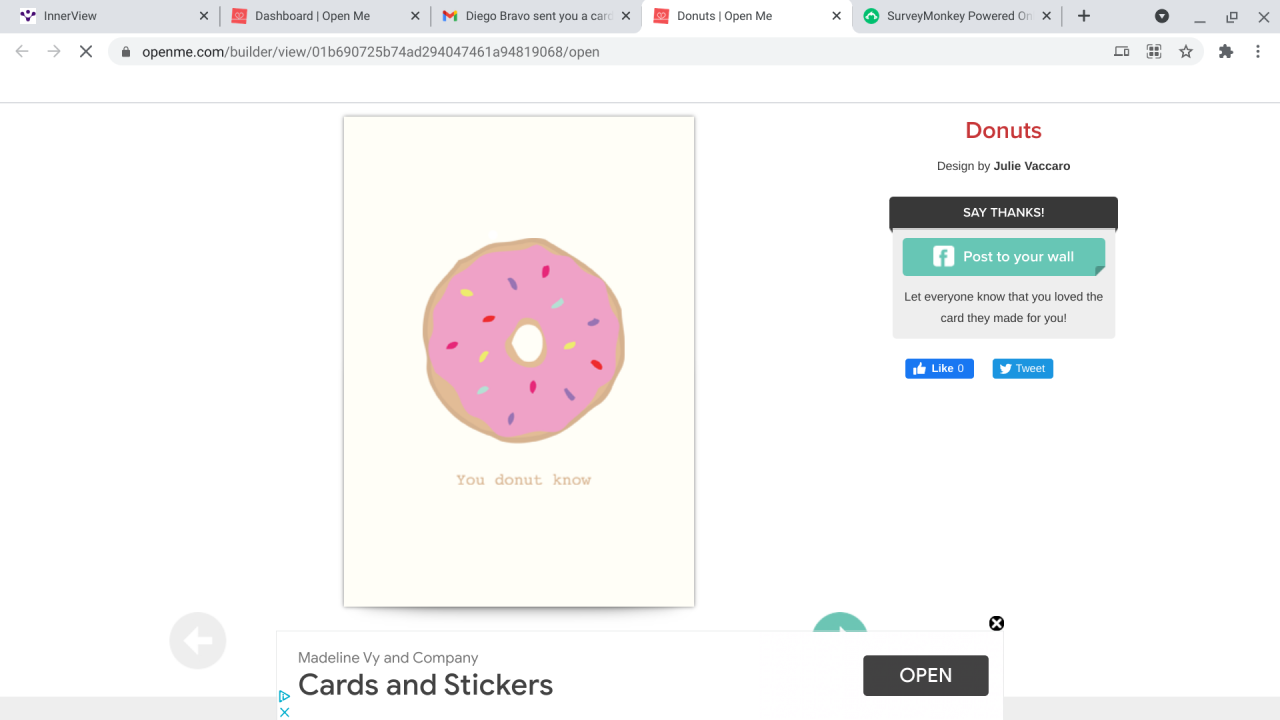The height and width of the screenshot is (720, 1280).
Task: Open the QR code icon in address bar
Action: click(1154, 52)
